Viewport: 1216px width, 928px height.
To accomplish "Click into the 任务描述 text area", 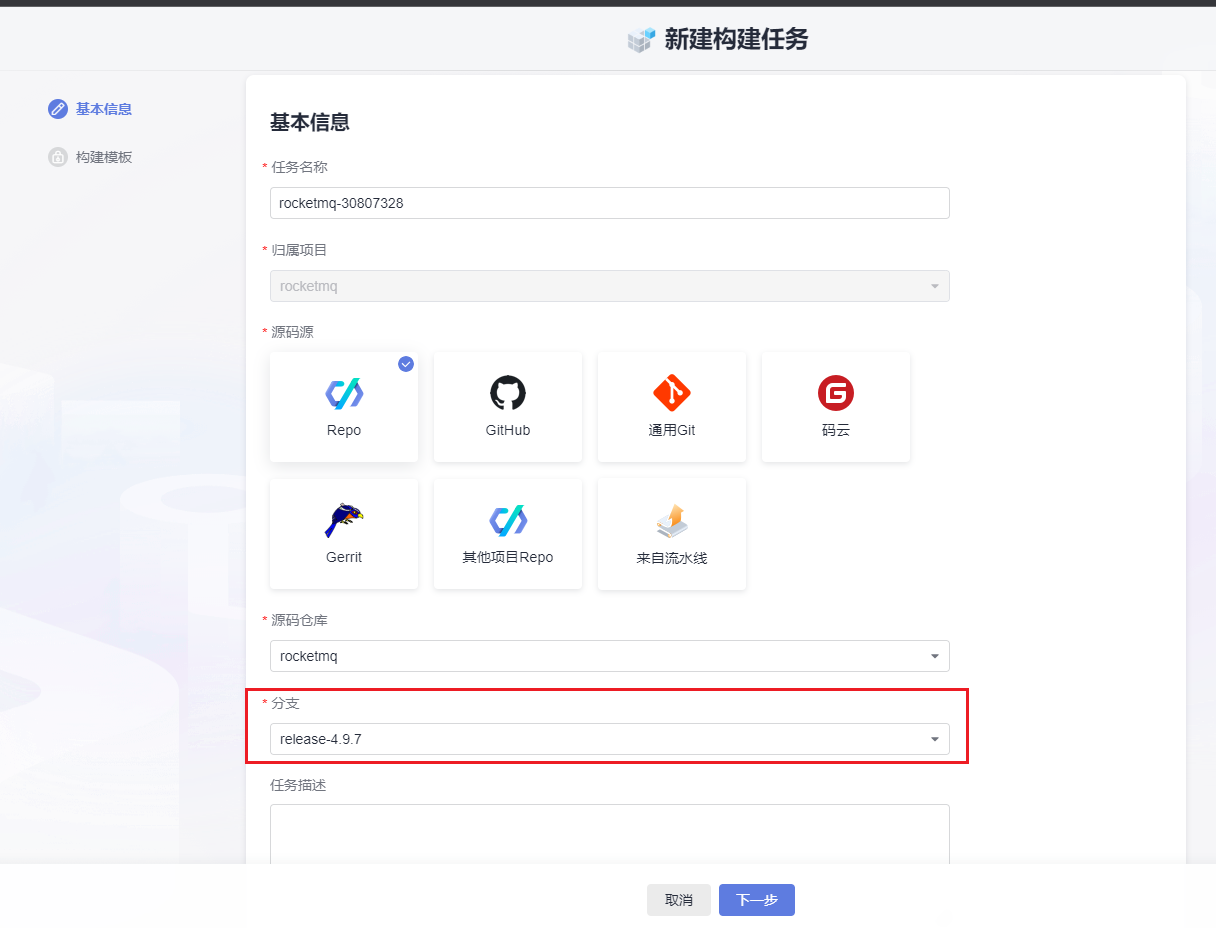I will (610, 835).
